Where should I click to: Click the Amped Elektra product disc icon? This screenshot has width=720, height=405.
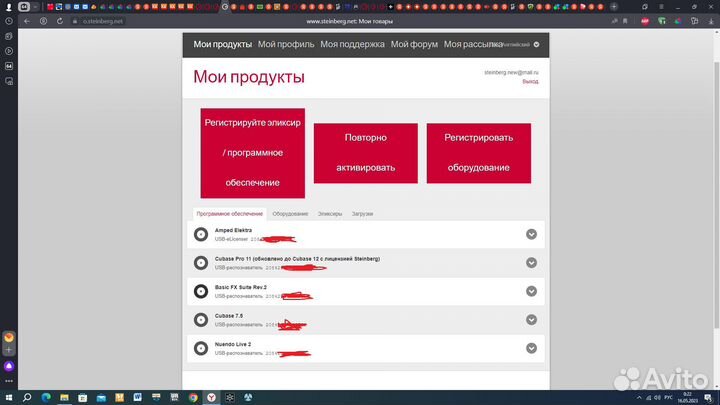tap(200, 235)
